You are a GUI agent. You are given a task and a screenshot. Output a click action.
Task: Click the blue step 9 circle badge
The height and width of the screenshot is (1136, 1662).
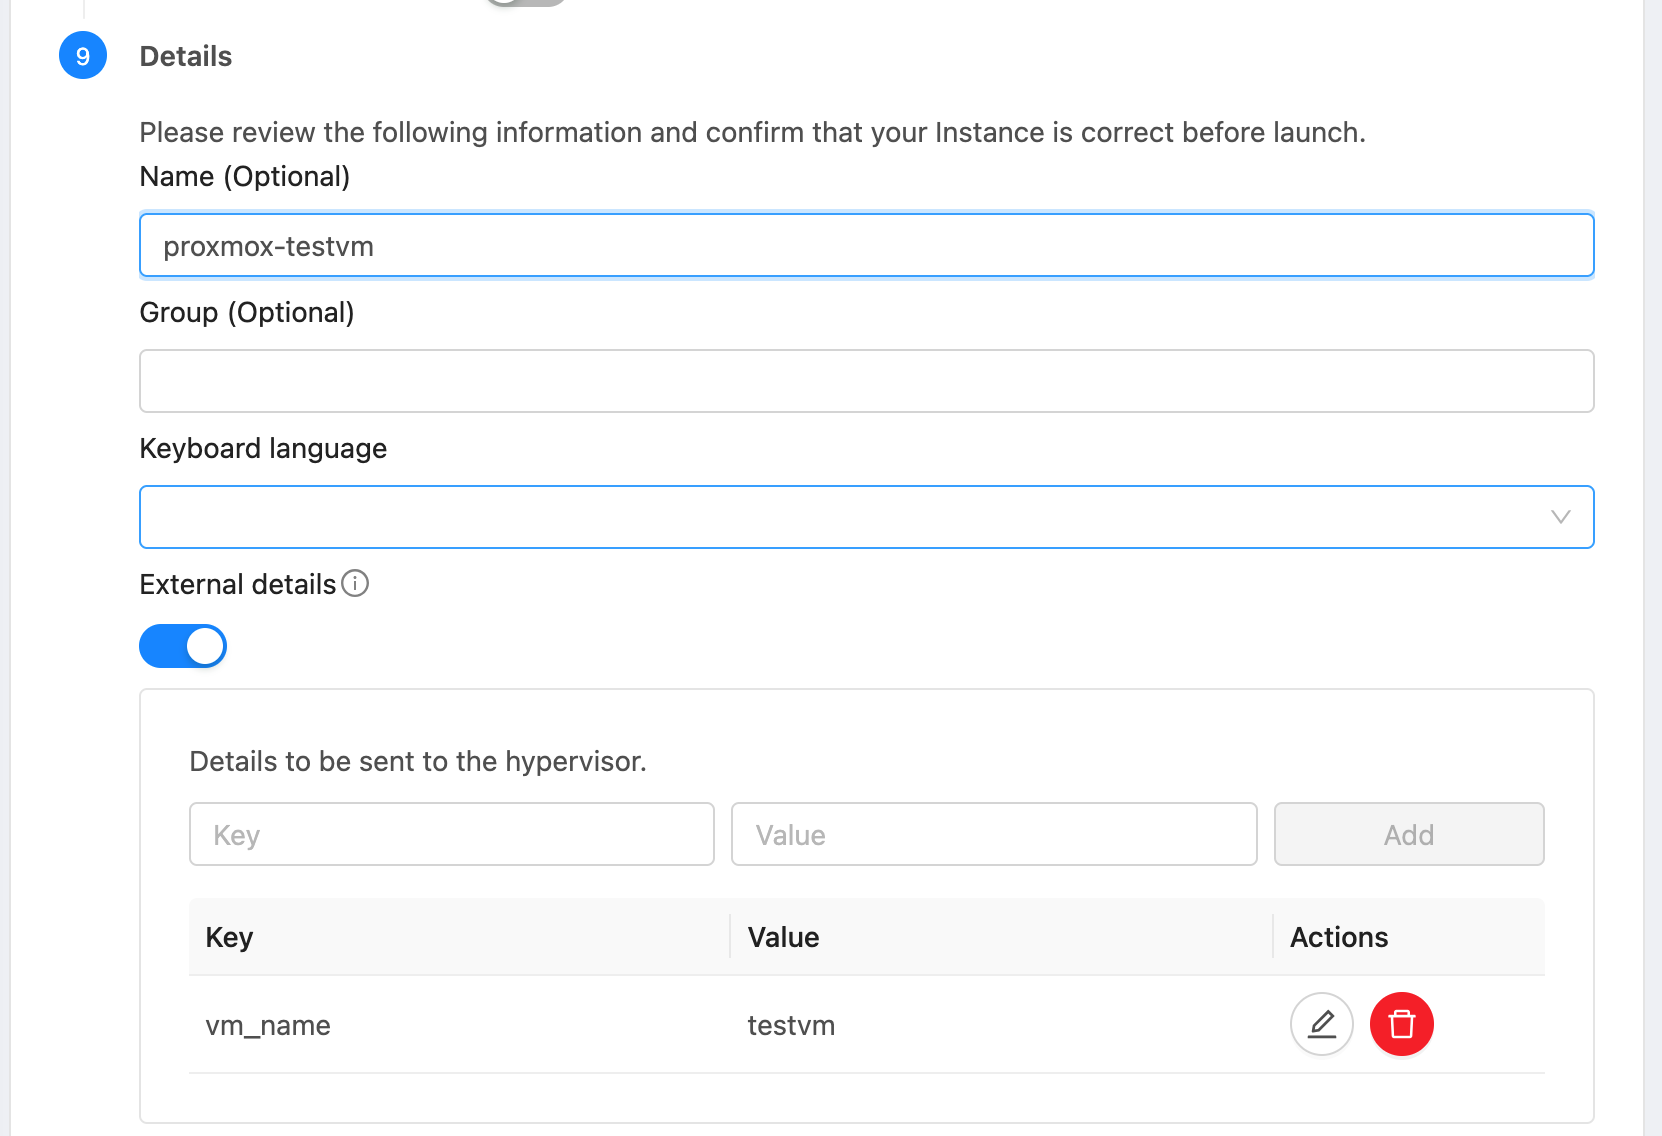coord(82,55)
